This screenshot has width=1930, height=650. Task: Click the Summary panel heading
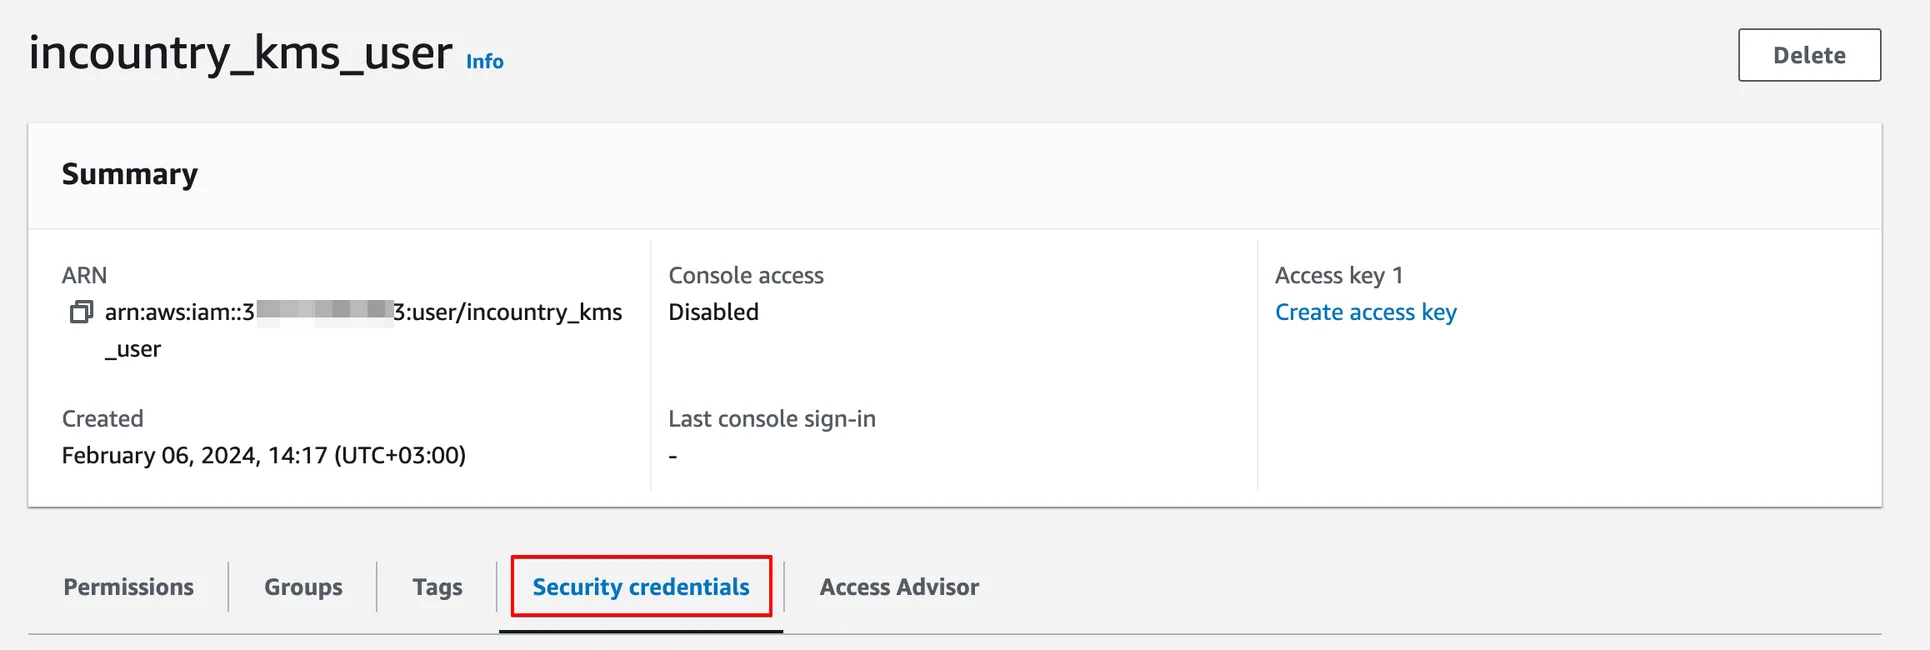[130, 174]
